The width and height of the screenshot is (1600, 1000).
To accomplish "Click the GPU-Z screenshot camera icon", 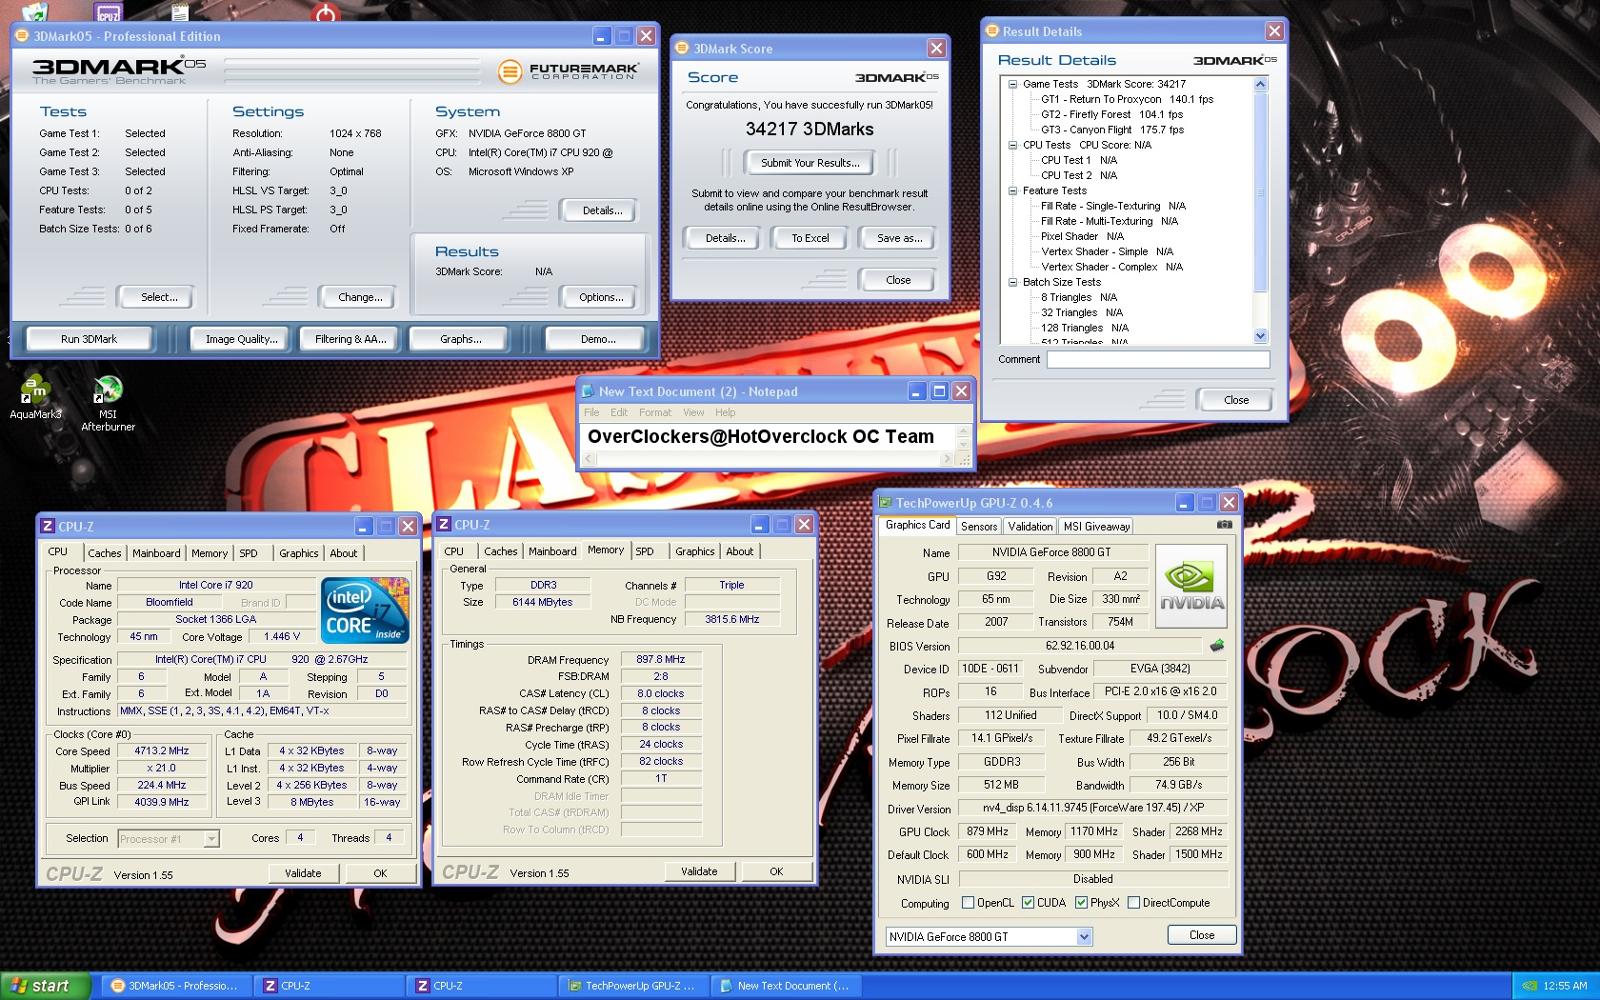I will click(1224, 524).
